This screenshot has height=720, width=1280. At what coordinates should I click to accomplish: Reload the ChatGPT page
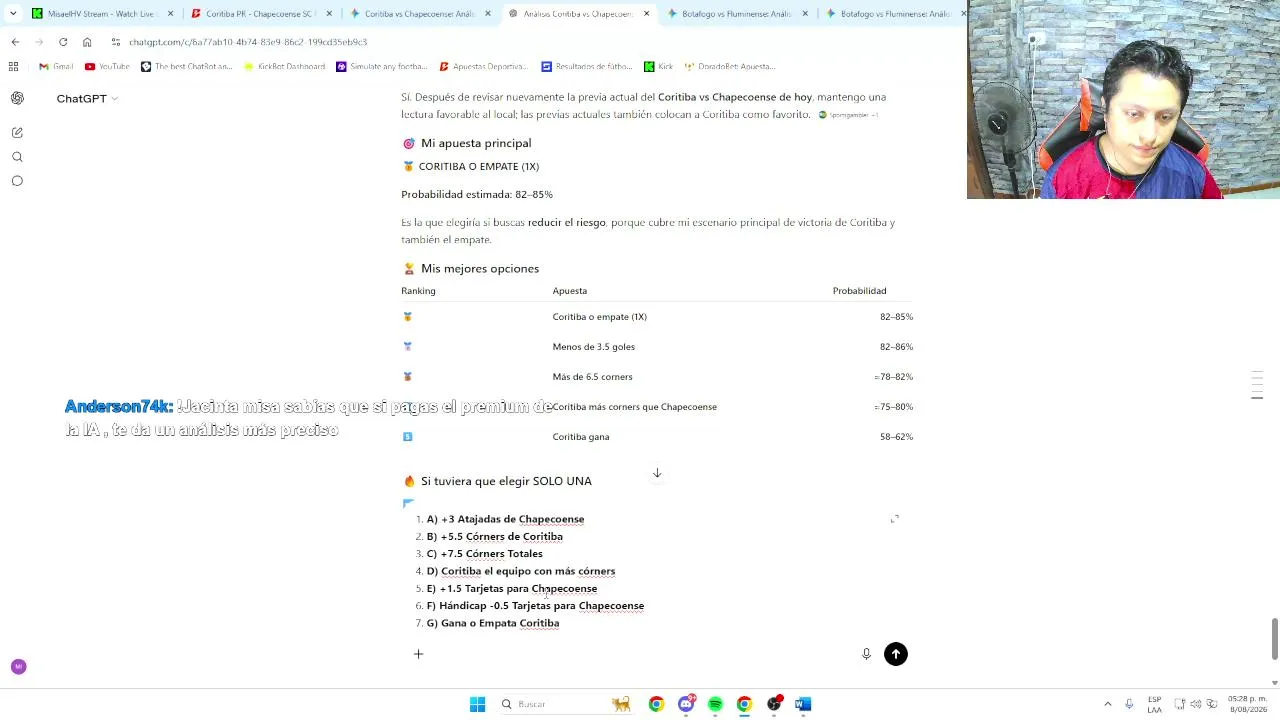point(63,42)
